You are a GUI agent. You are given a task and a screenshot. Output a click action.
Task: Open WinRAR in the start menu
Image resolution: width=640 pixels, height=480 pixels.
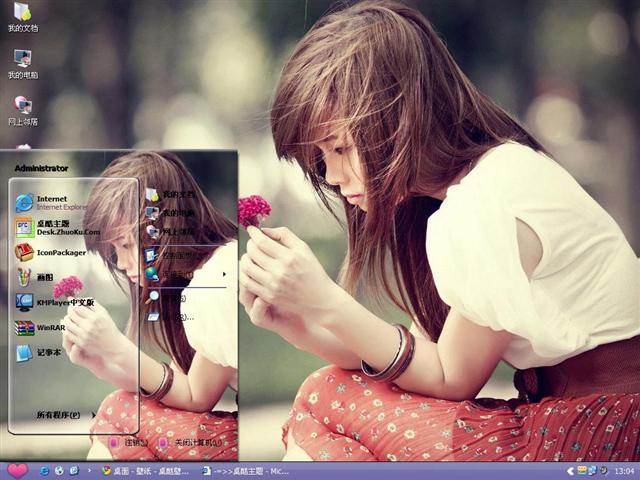coord(50,327)
